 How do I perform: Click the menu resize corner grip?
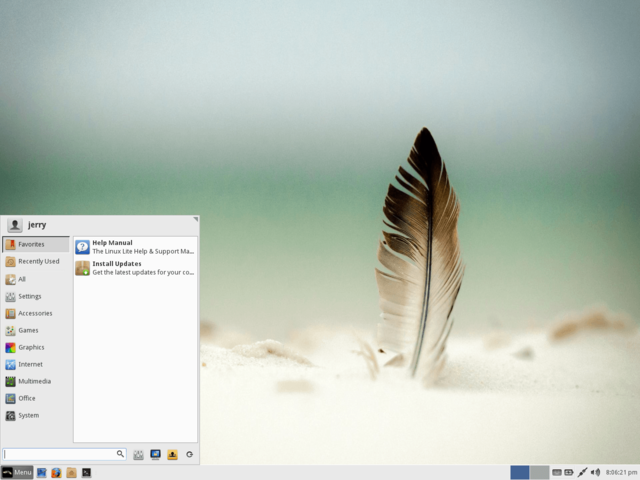coord(196,219)
